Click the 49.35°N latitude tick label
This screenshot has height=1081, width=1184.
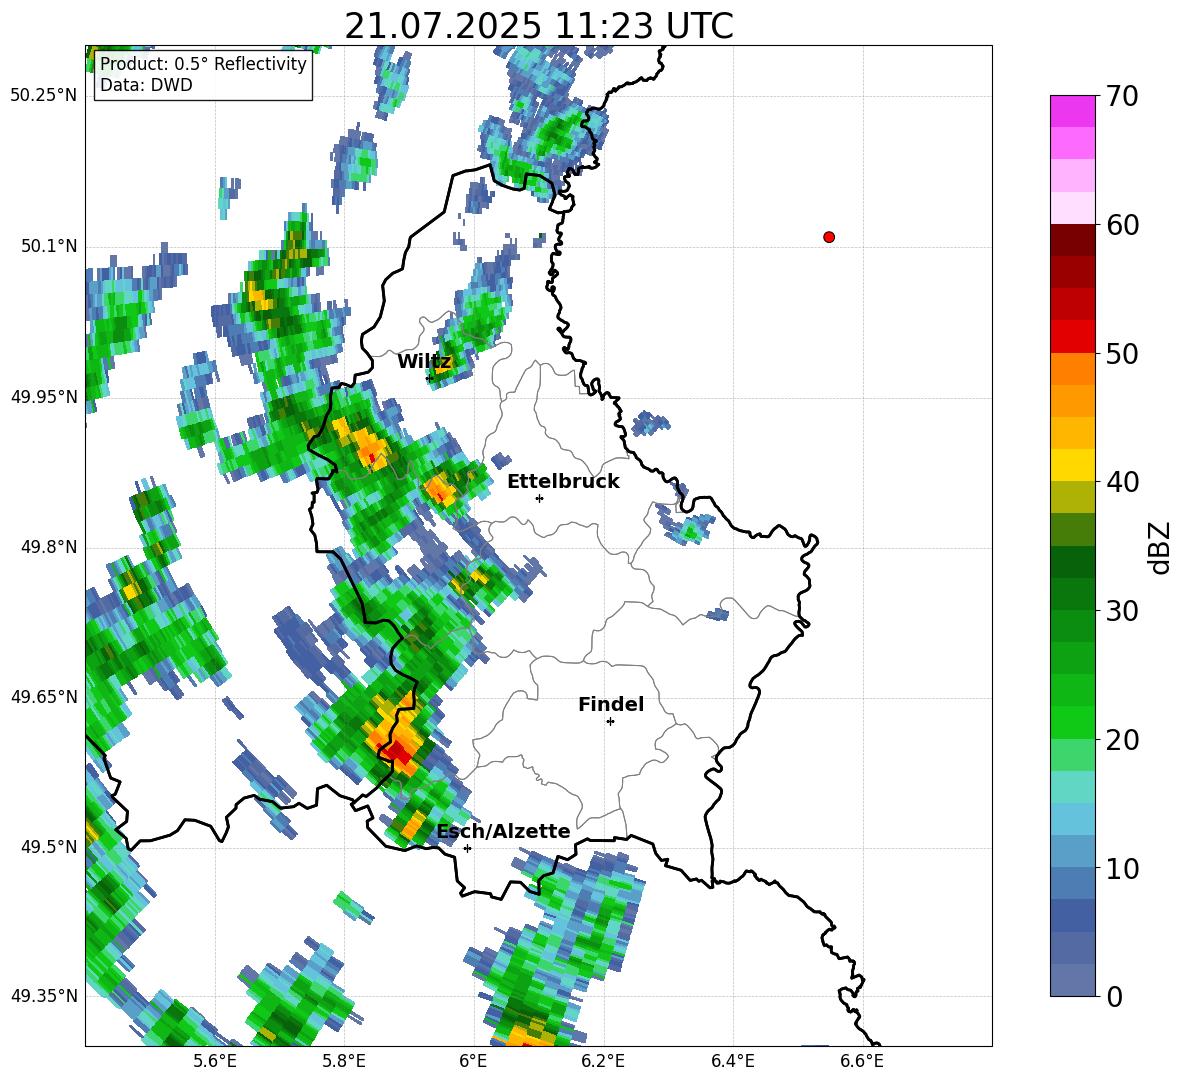pos(44,996)
